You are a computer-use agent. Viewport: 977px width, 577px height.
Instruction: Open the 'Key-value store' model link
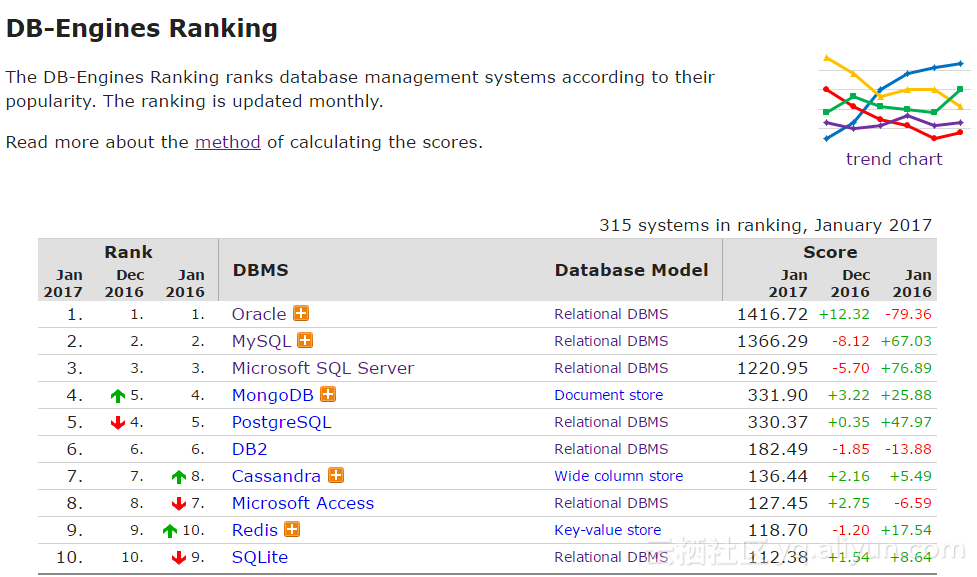click(x=608, y=530)
